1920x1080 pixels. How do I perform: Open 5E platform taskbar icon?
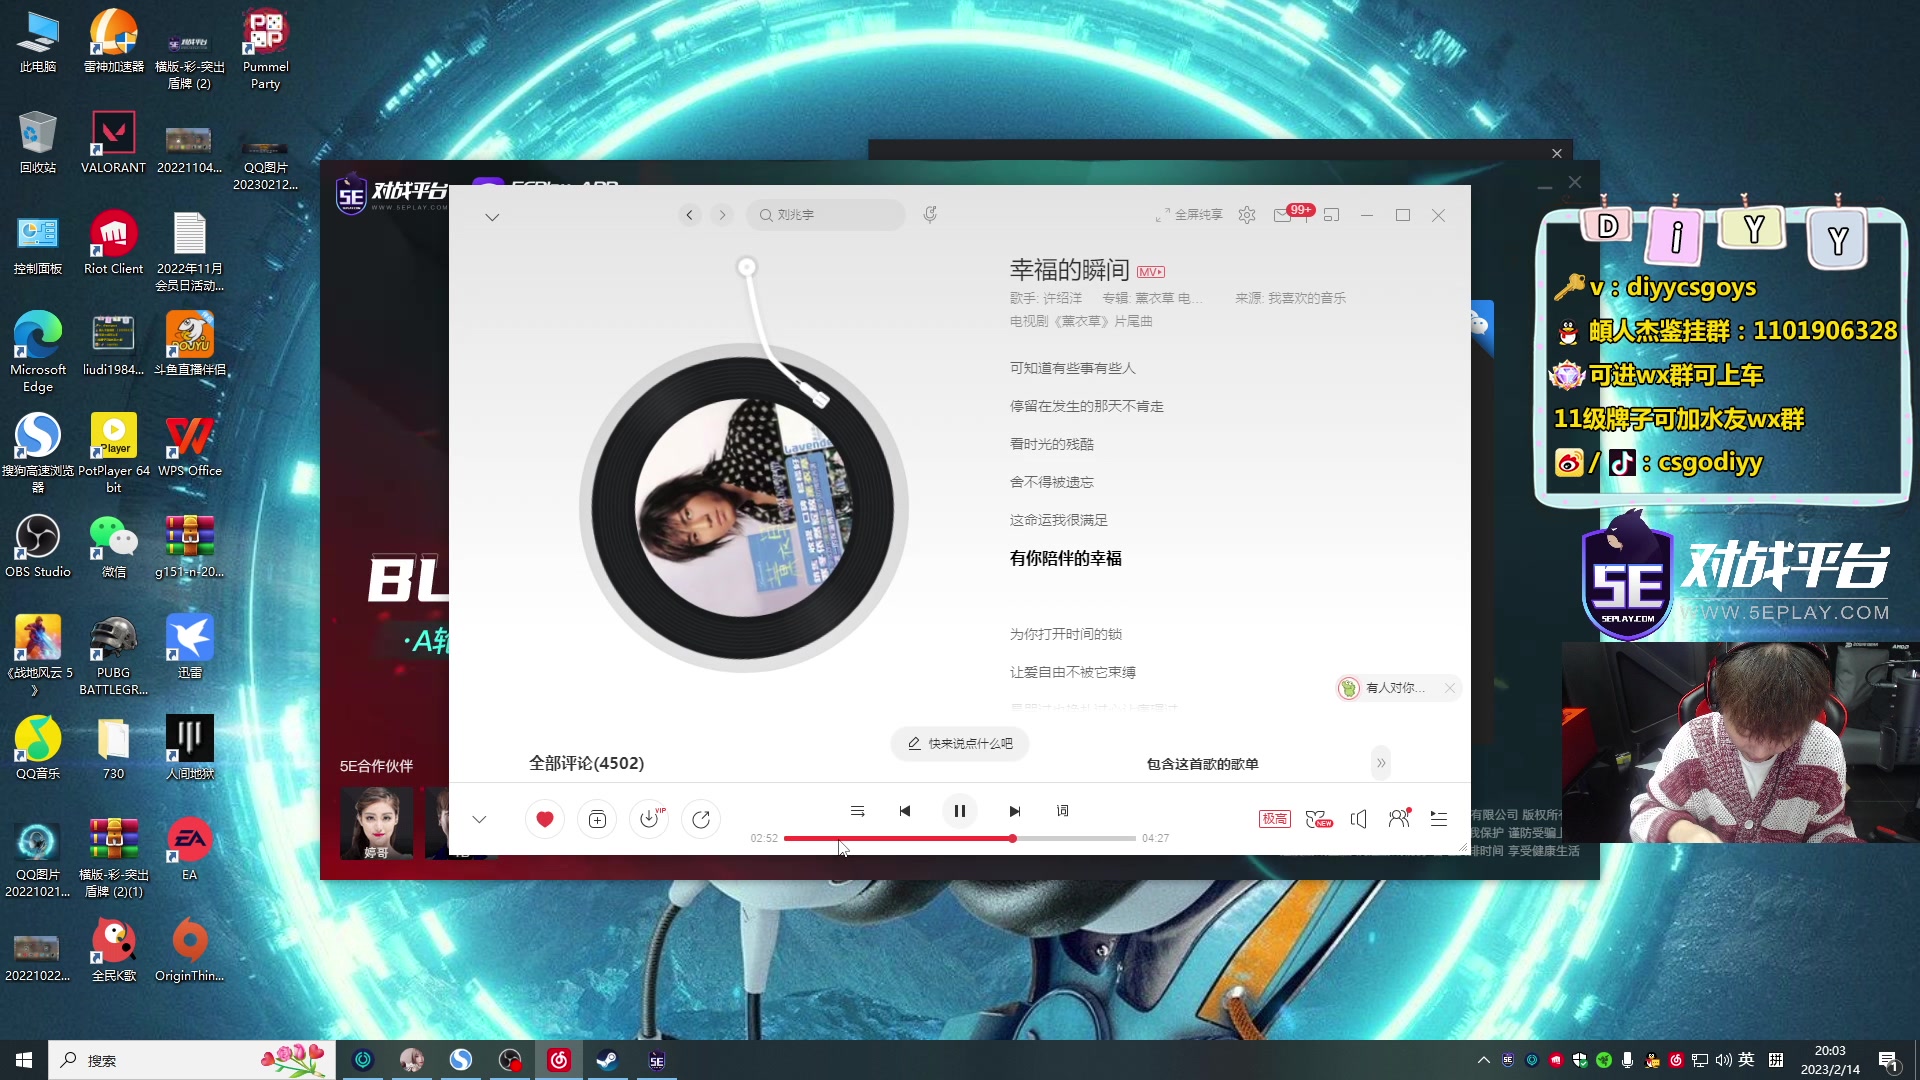pos(656,1060)
